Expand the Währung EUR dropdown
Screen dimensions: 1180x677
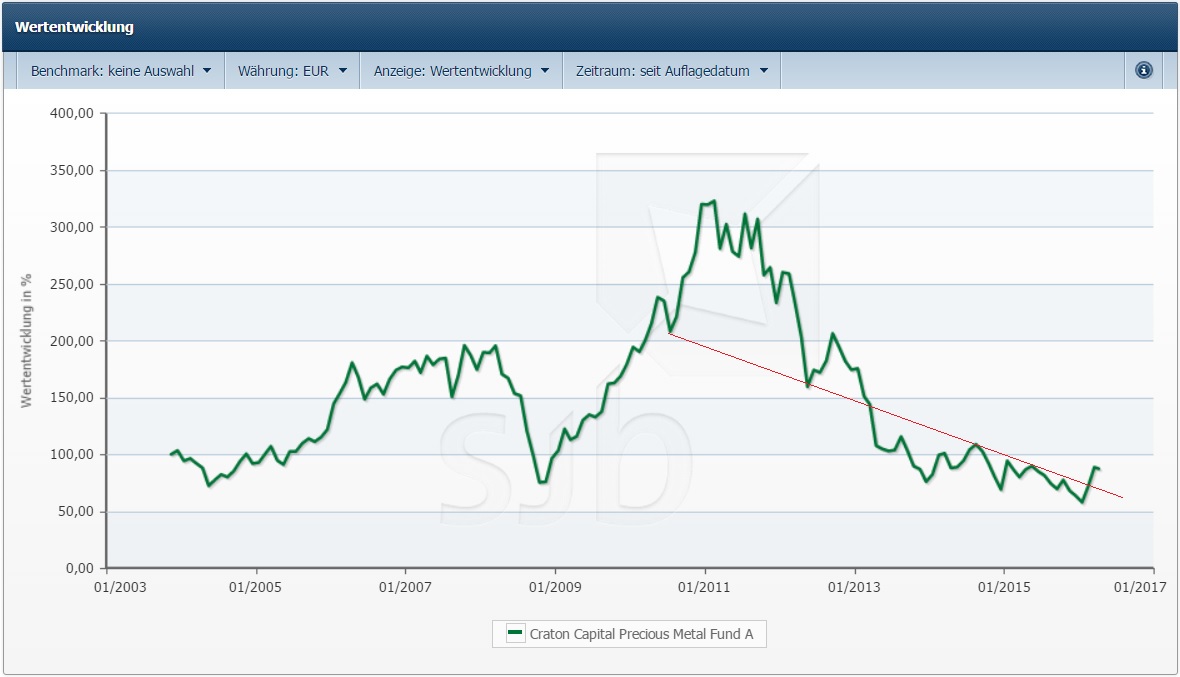tap(292, 71)
